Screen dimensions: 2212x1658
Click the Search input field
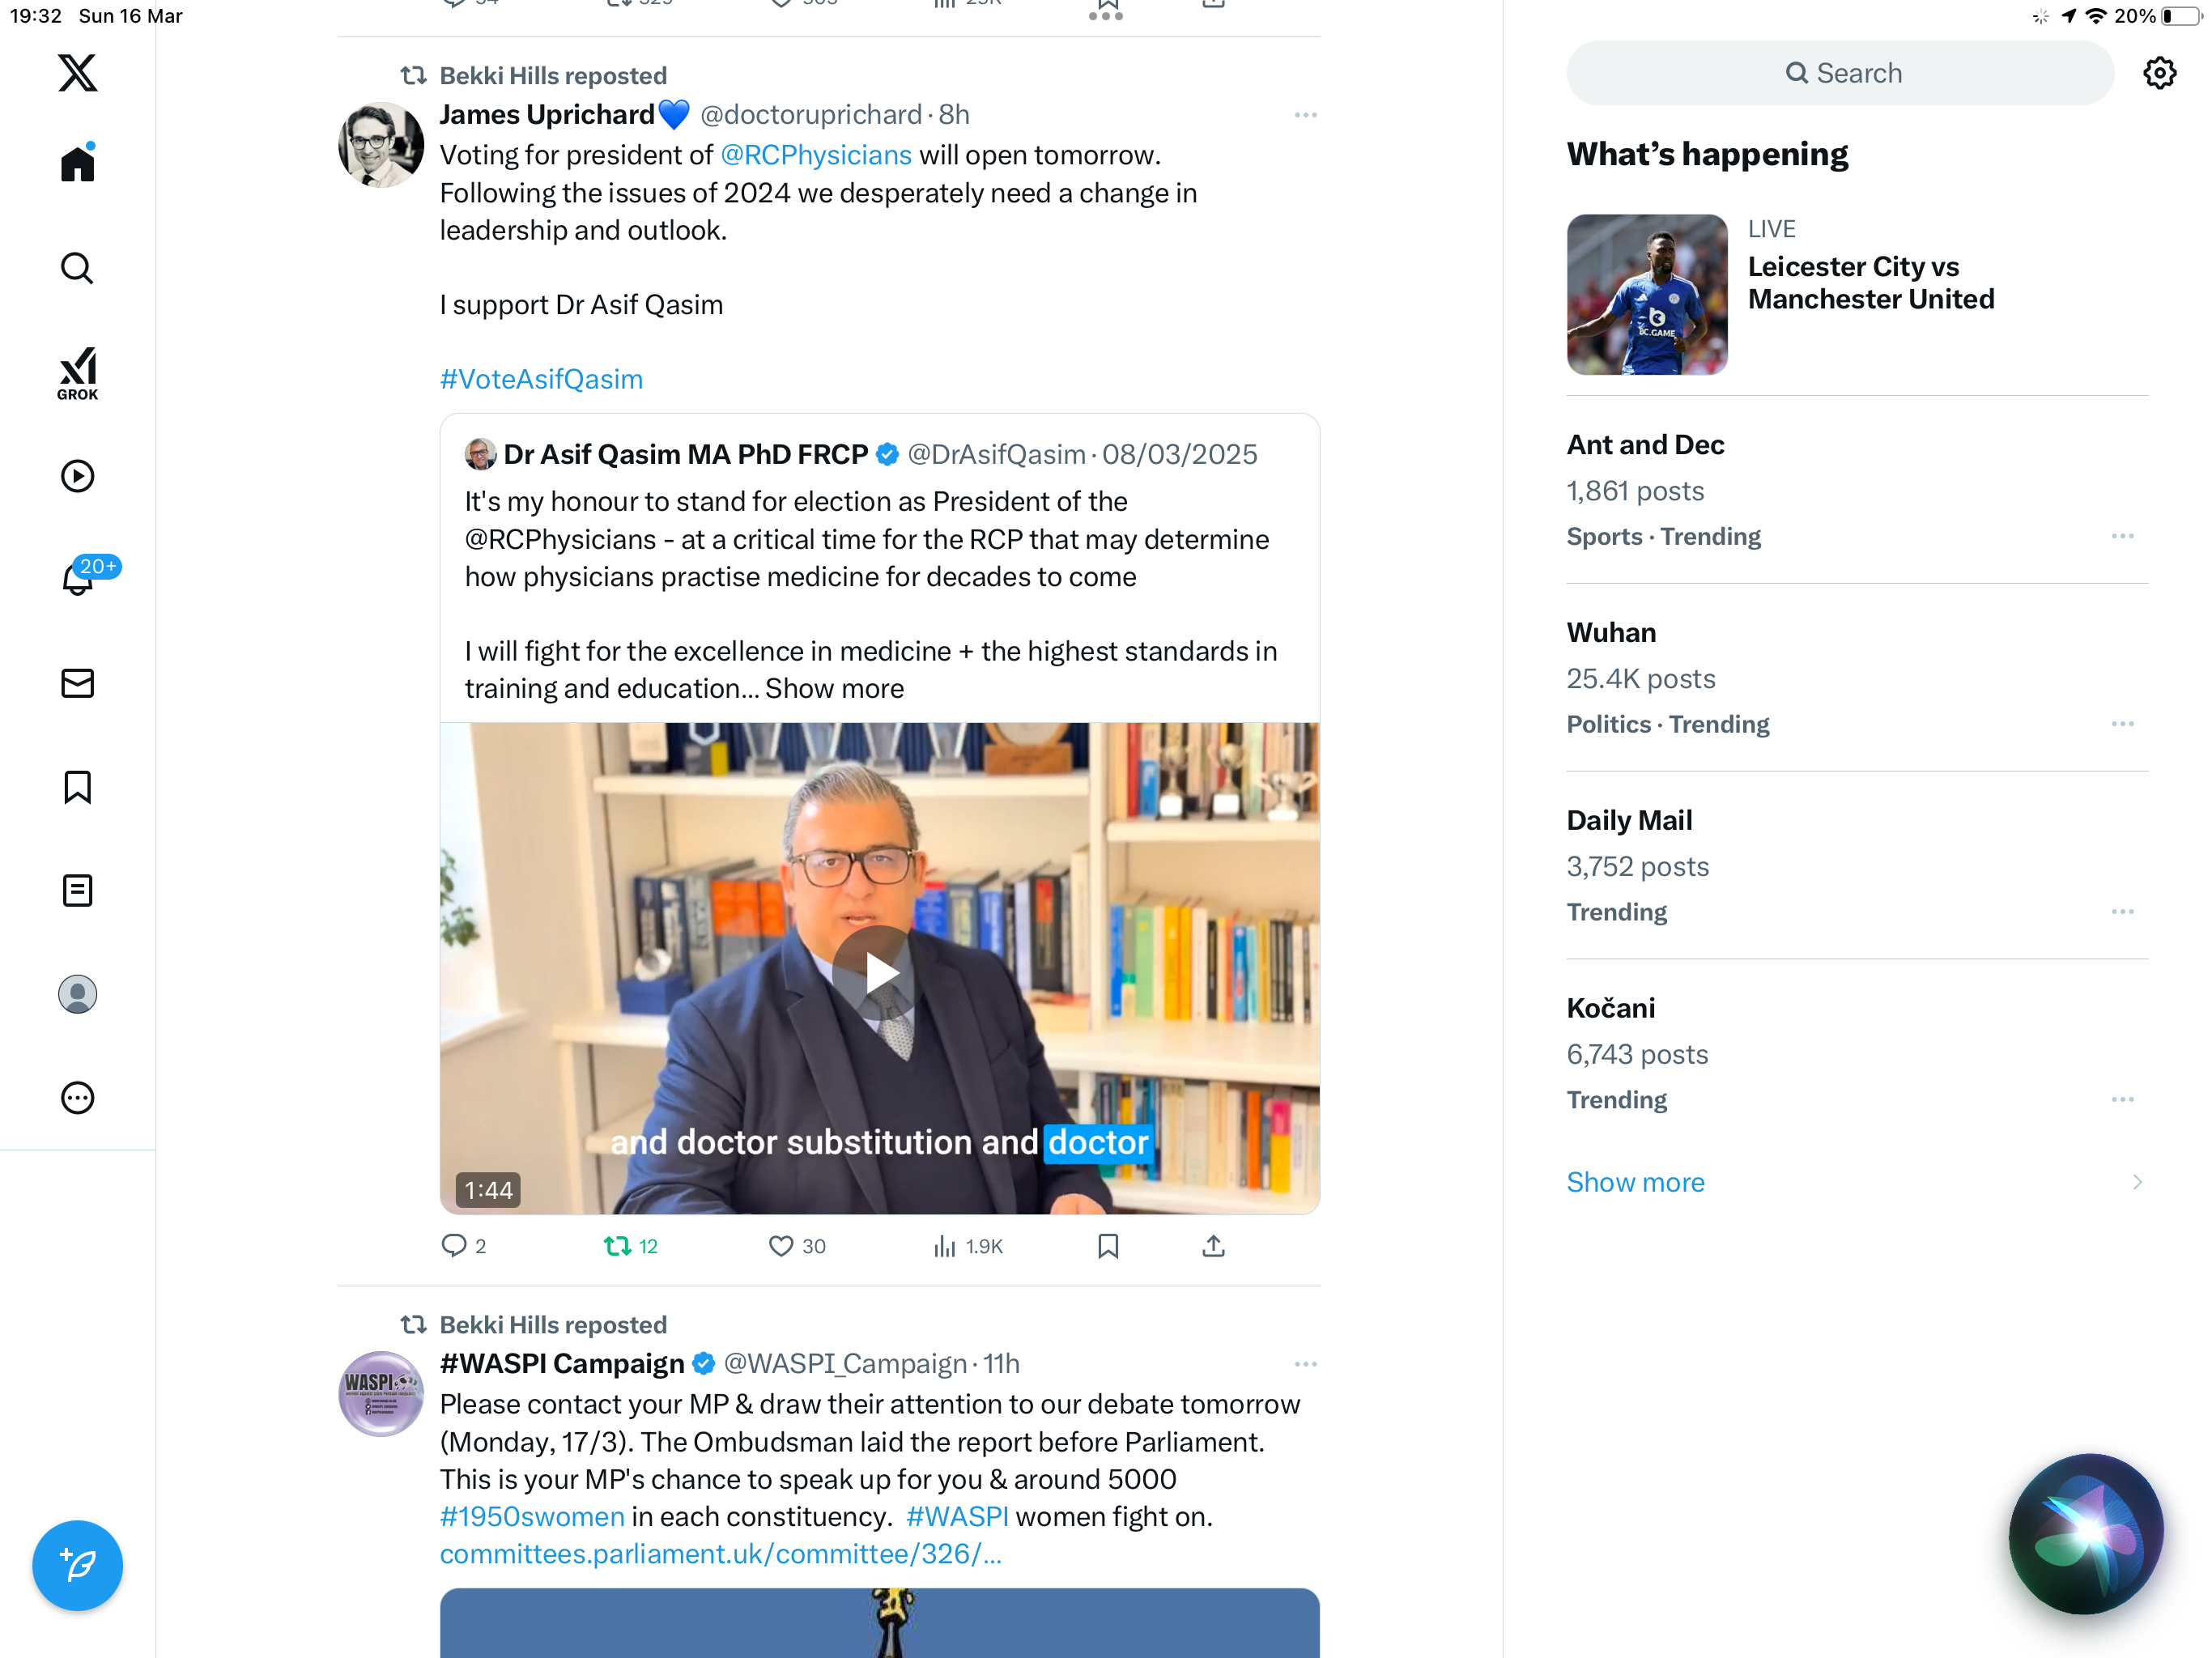1840,73
